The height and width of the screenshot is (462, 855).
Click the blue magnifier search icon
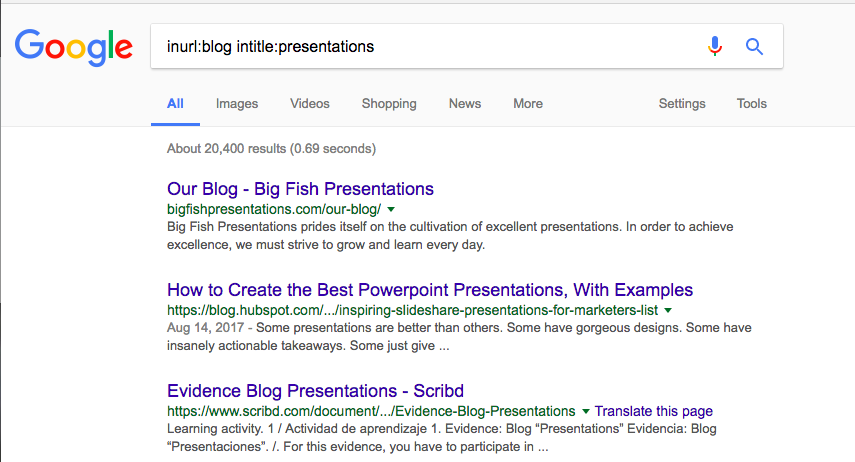pyautogui.click(x=754, y=46)
